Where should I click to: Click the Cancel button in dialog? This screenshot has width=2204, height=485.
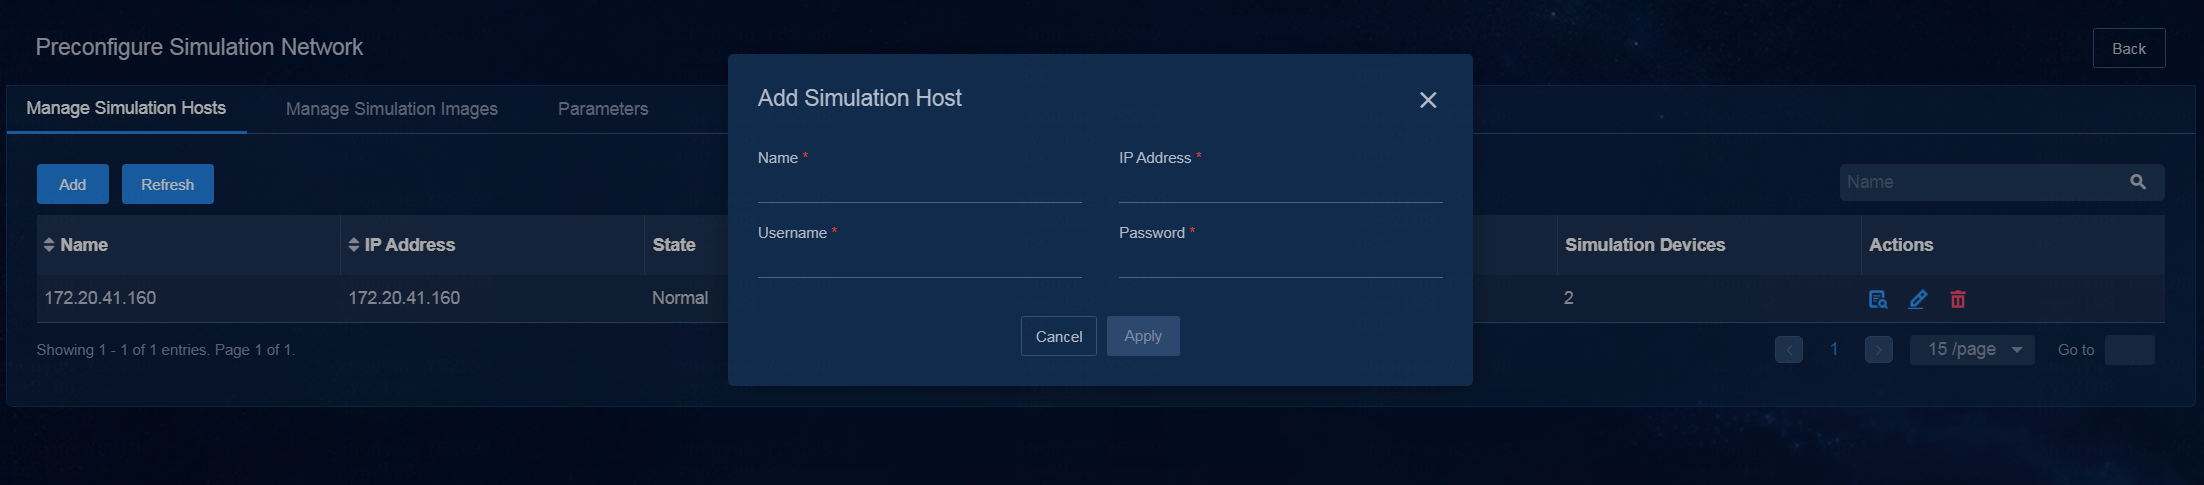(1059, 336)
